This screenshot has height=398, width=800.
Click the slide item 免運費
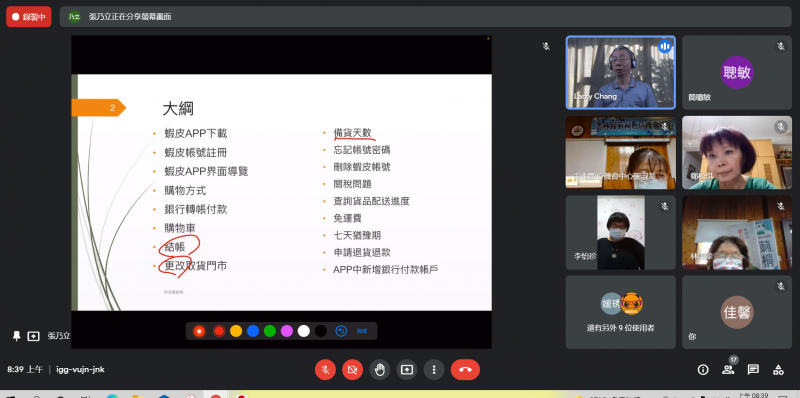point(347,218)
